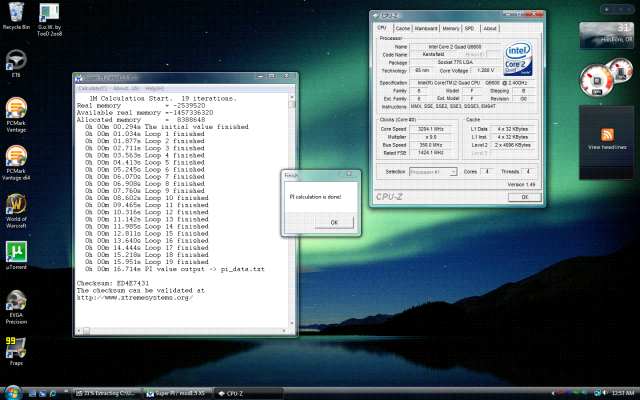The width and height of the screenshot is (640, 400).
Task: Click the xtremesystems.org URL text in Super PI
Action: coord(135,298)
